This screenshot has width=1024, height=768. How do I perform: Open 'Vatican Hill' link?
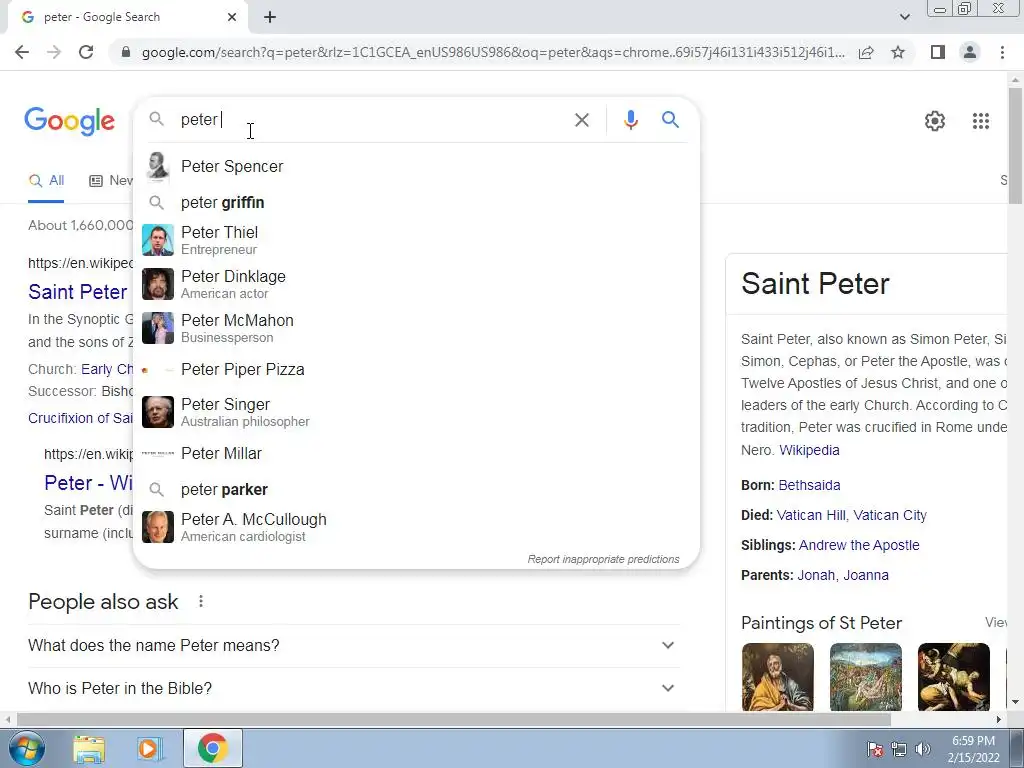811,515
